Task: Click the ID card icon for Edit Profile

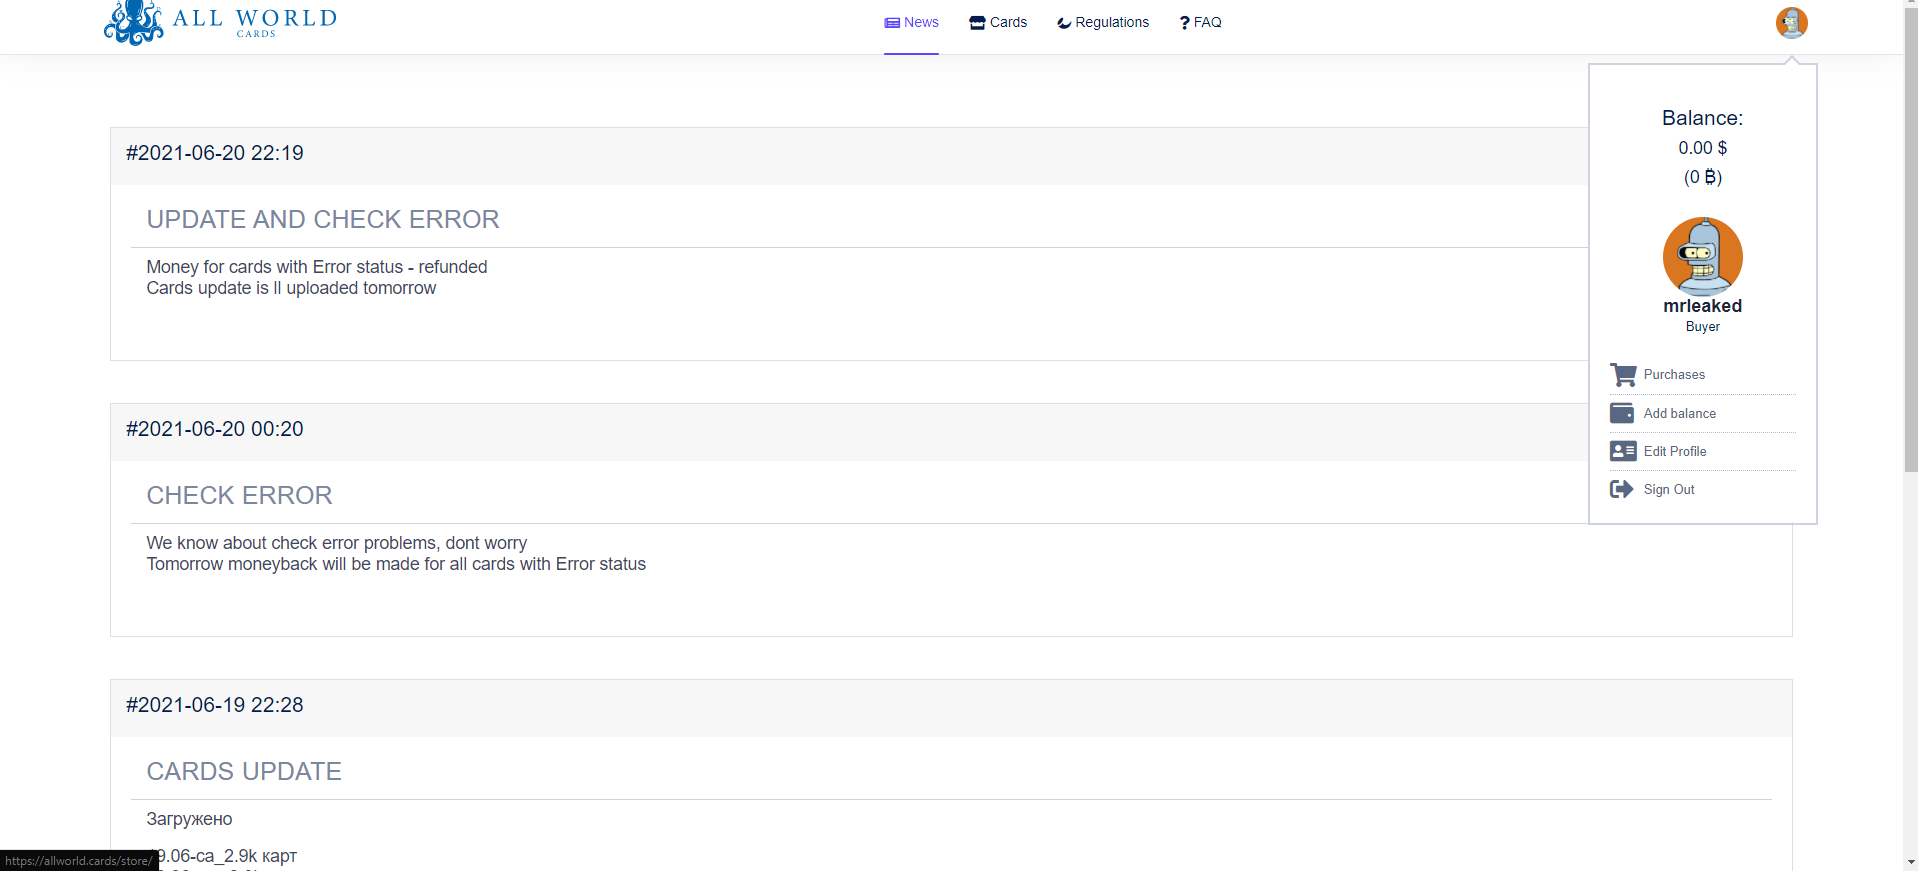Action: click(x=1622, y=451)
